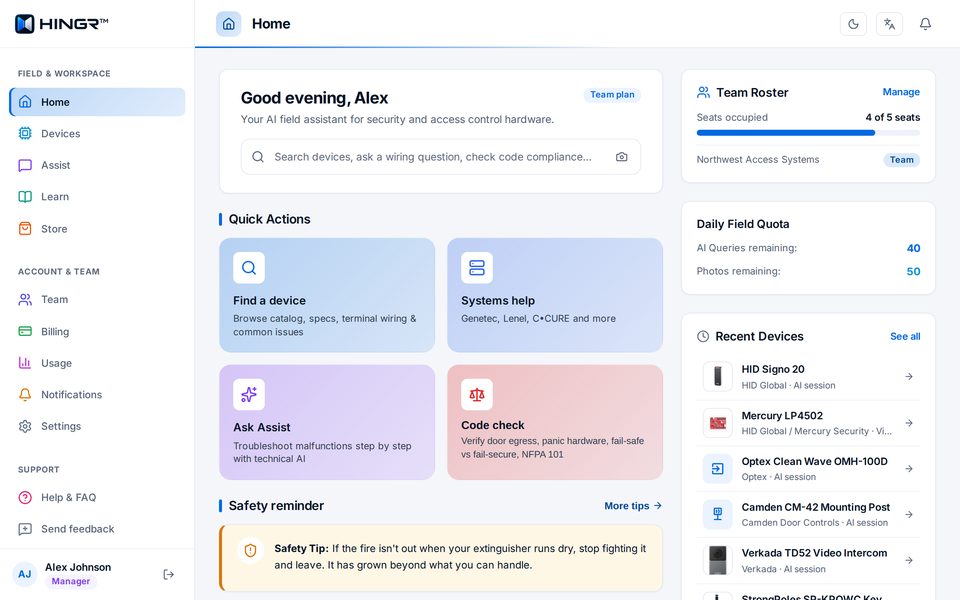This screenshot has height=600, width=960.
Task: Open the Learn section
Action: (97, 197)
